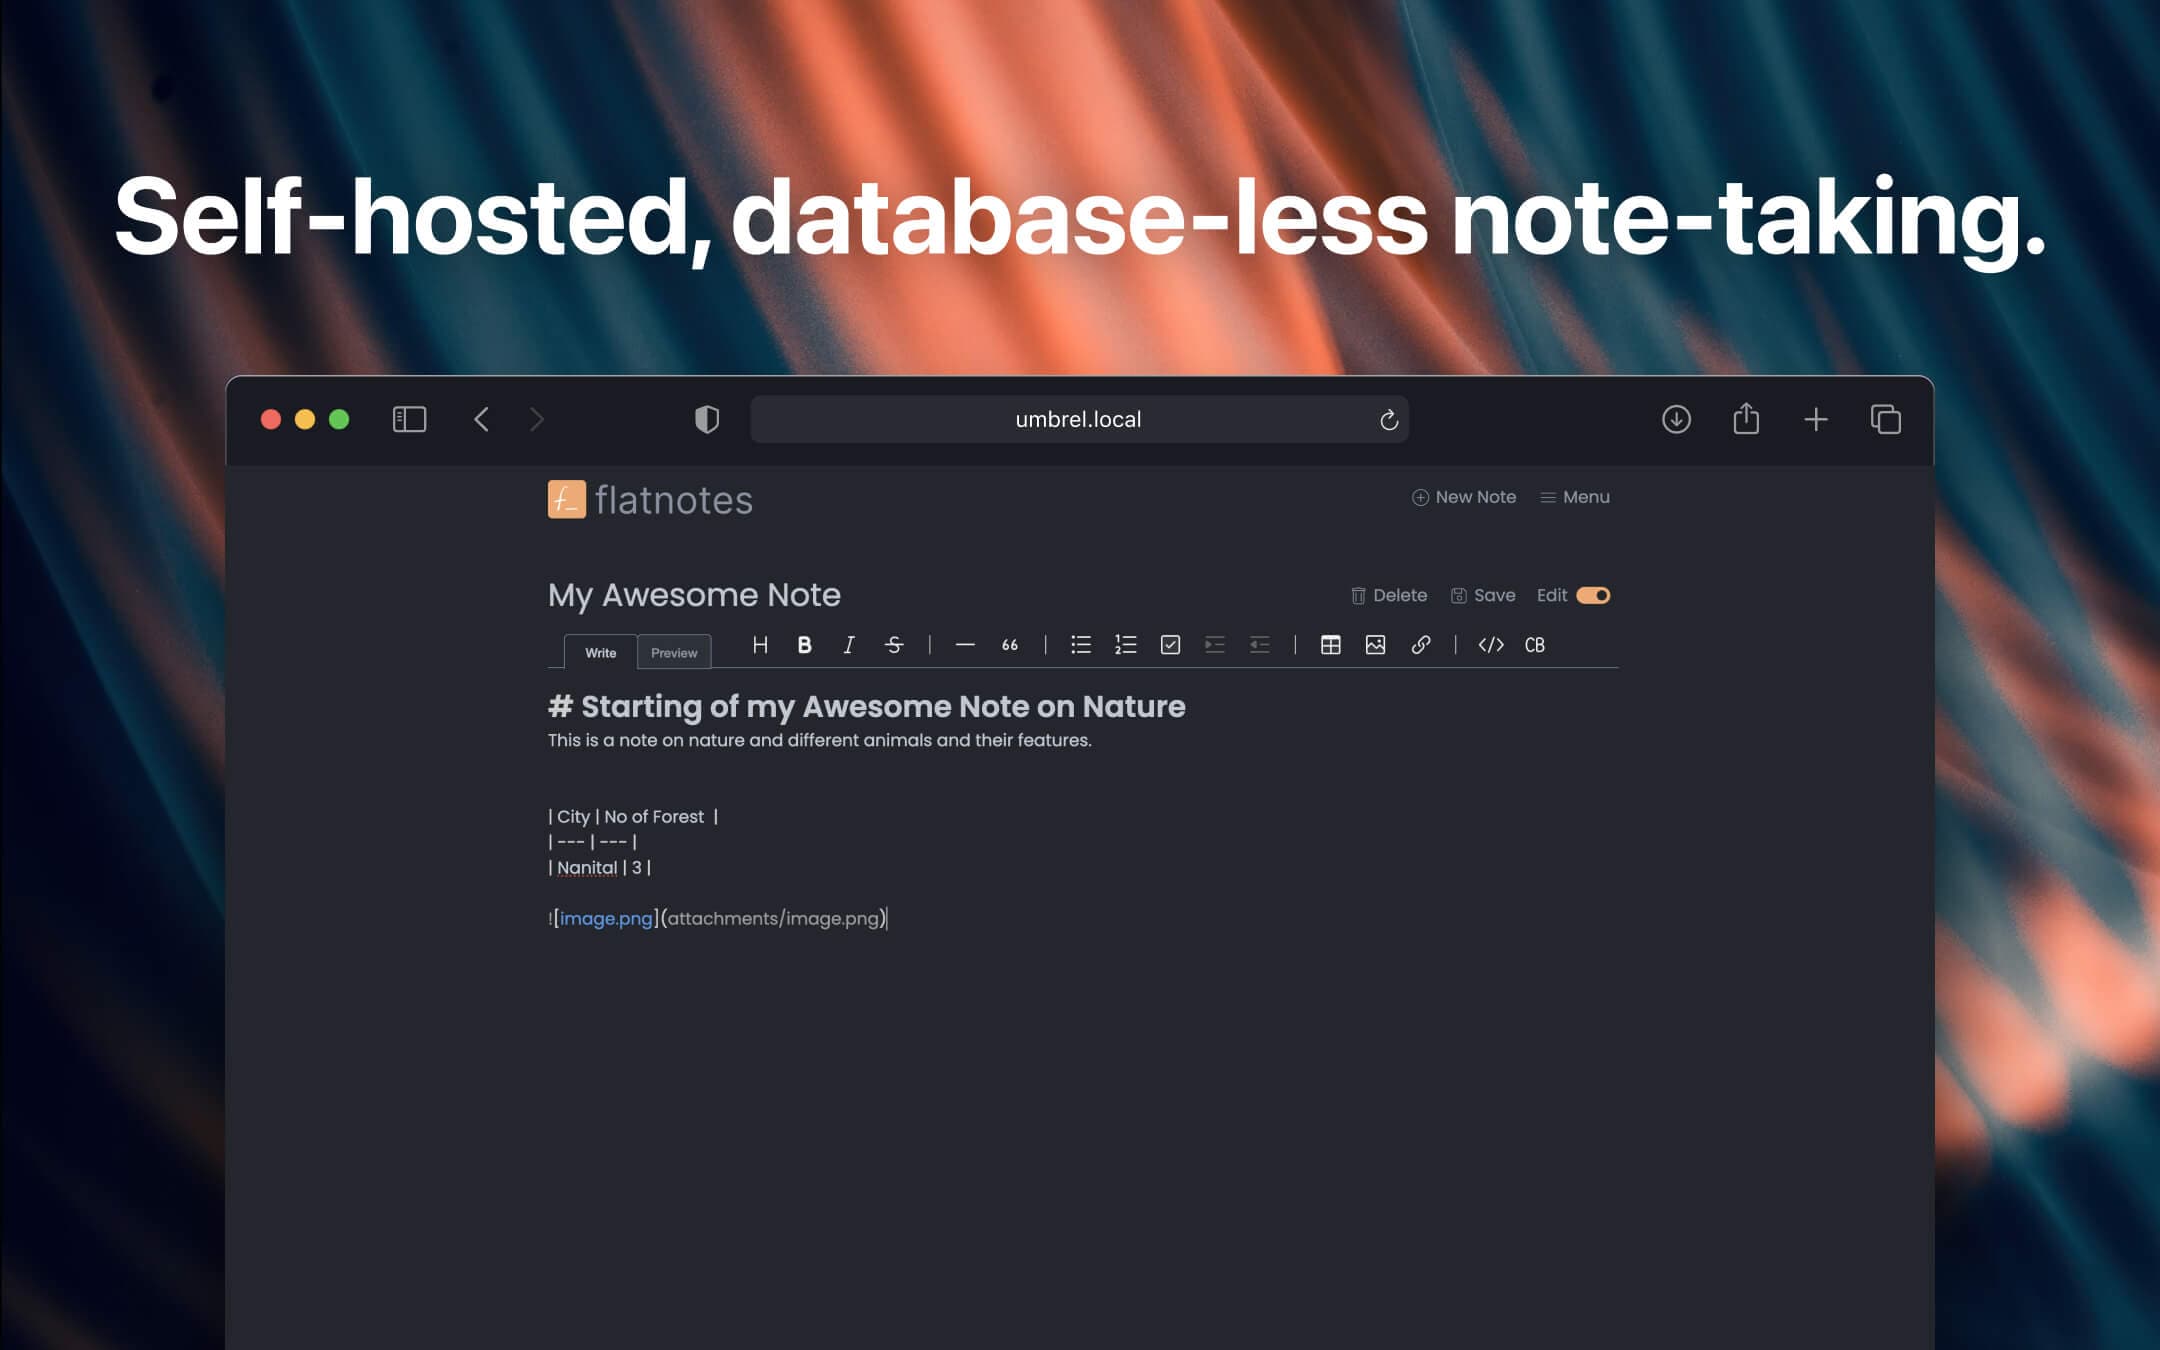Save the current note
Image resolution: width=2160 pixels, height=1350 pixels.
(1483, 595)
